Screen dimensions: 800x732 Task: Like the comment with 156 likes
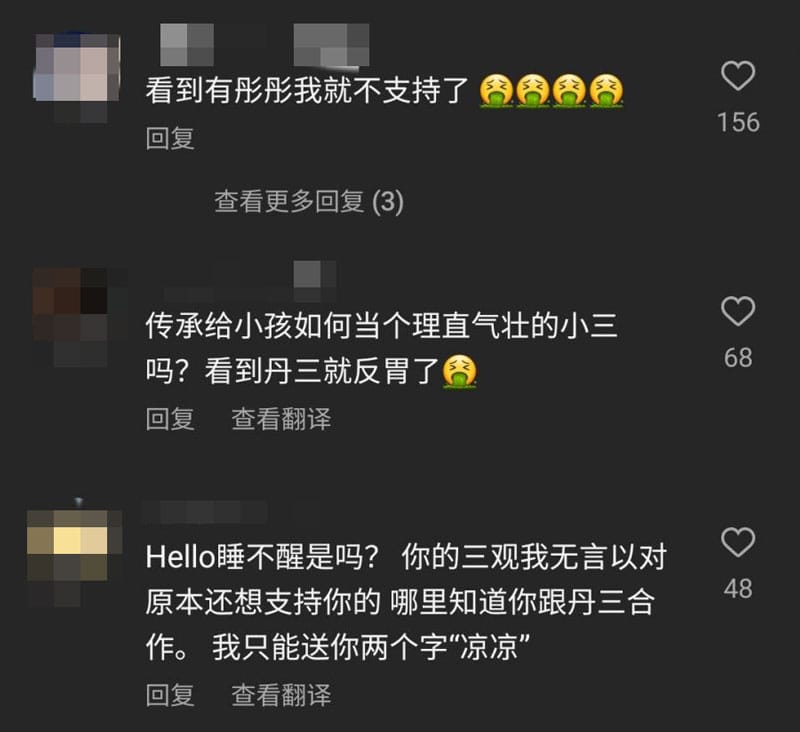738,76
